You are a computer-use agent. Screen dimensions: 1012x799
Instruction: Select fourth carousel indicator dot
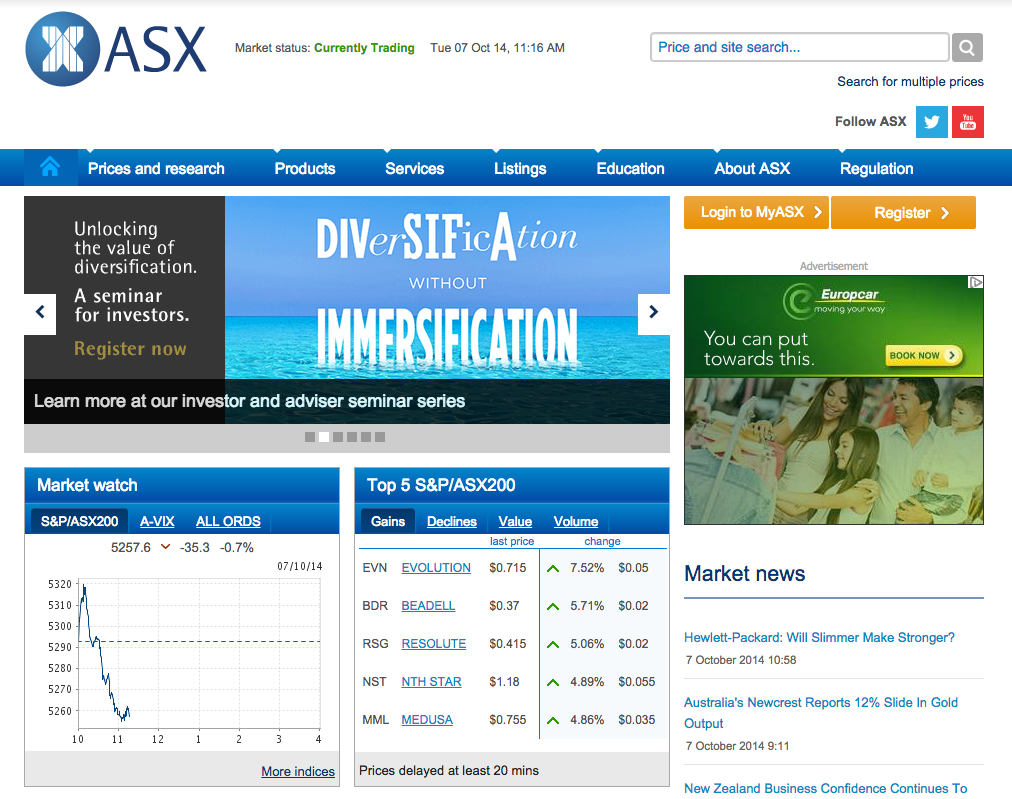tap(352, 437)
